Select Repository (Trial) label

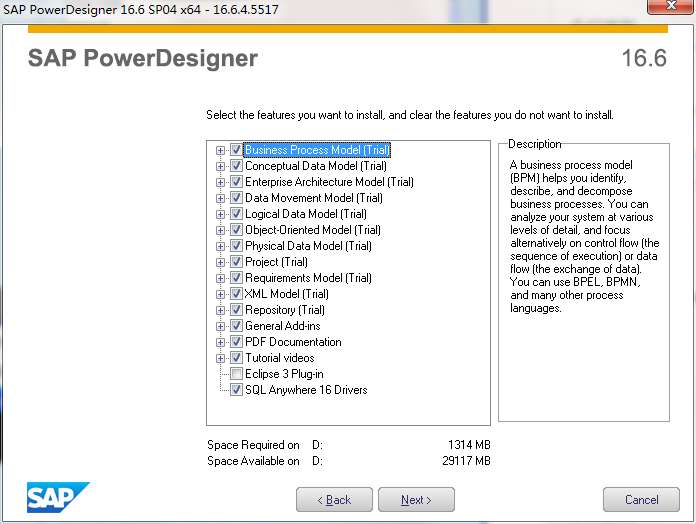[285, 310]
